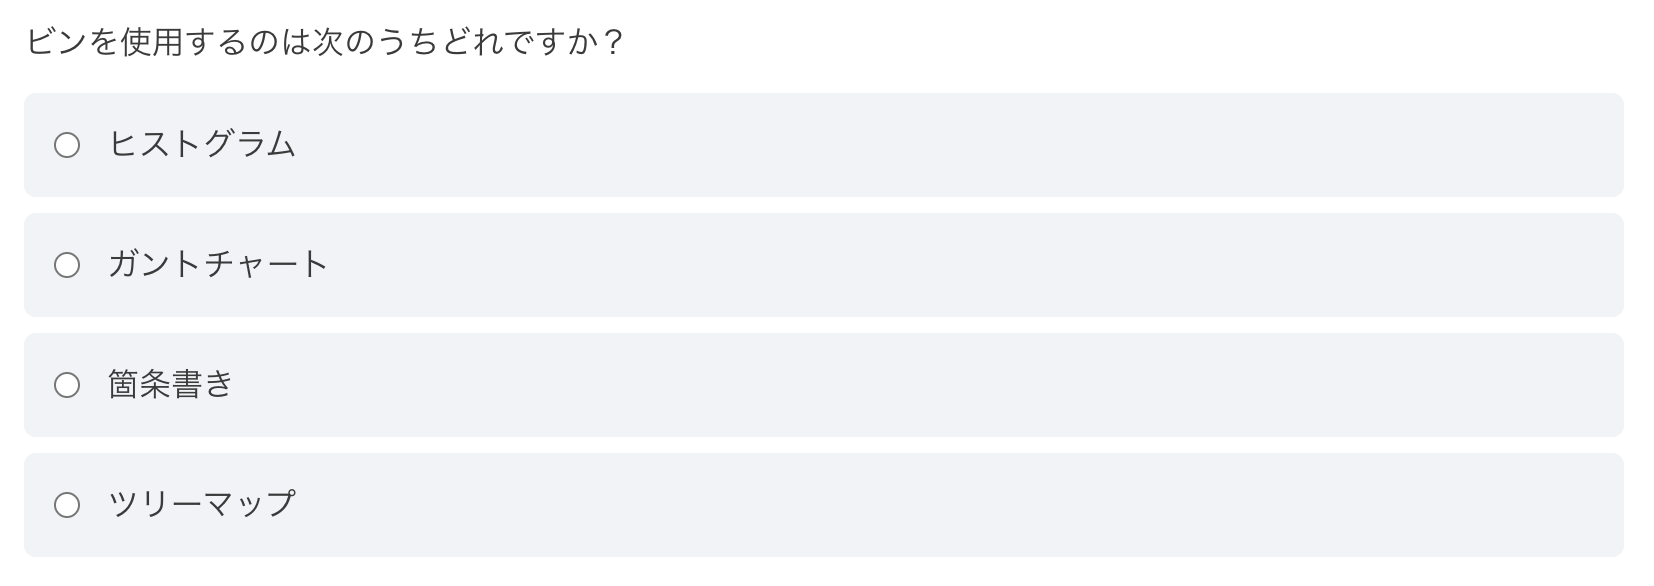Click the ガントチャート option label text
This screenshot has width=1654, height=586.
pyautogui.click(x=218, y=265)
